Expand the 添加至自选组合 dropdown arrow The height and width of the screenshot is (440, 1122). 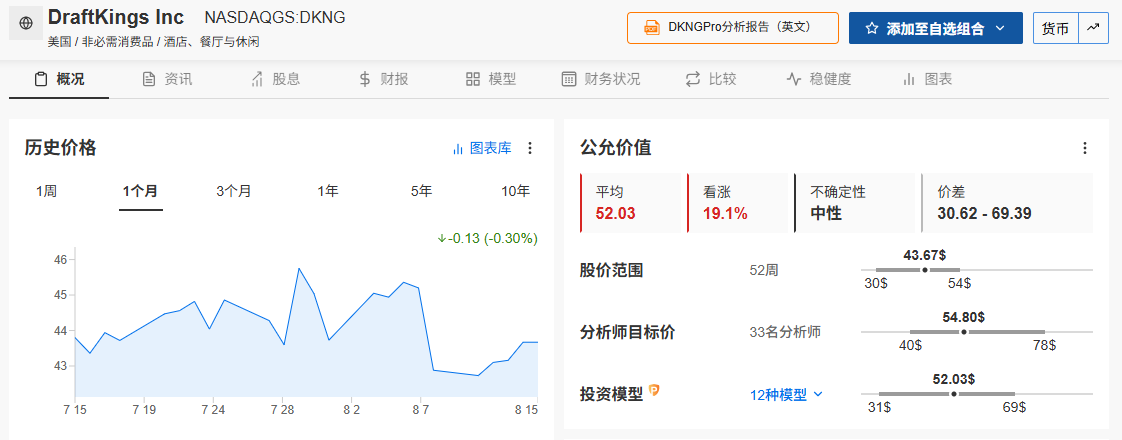(1000, 28)
